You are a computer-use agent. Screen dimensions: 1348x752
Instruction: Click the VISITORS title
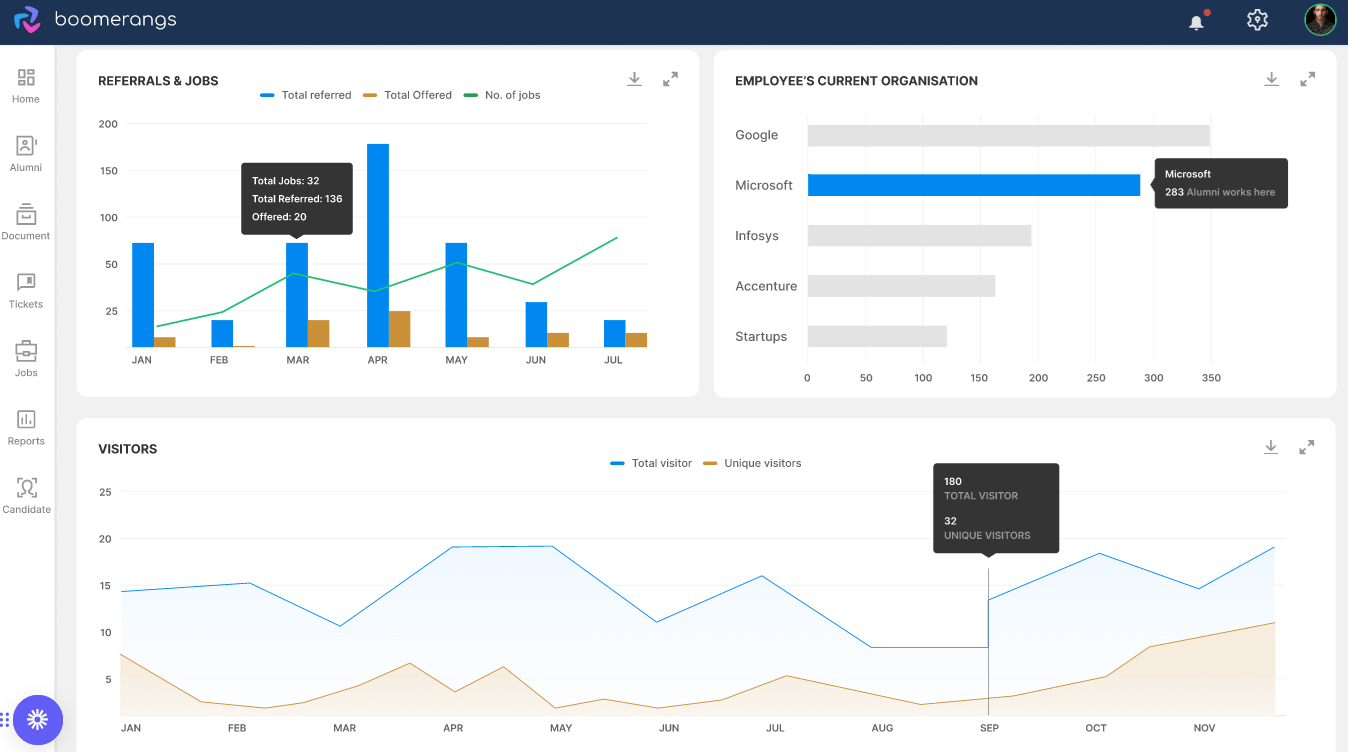coord(128,449)
